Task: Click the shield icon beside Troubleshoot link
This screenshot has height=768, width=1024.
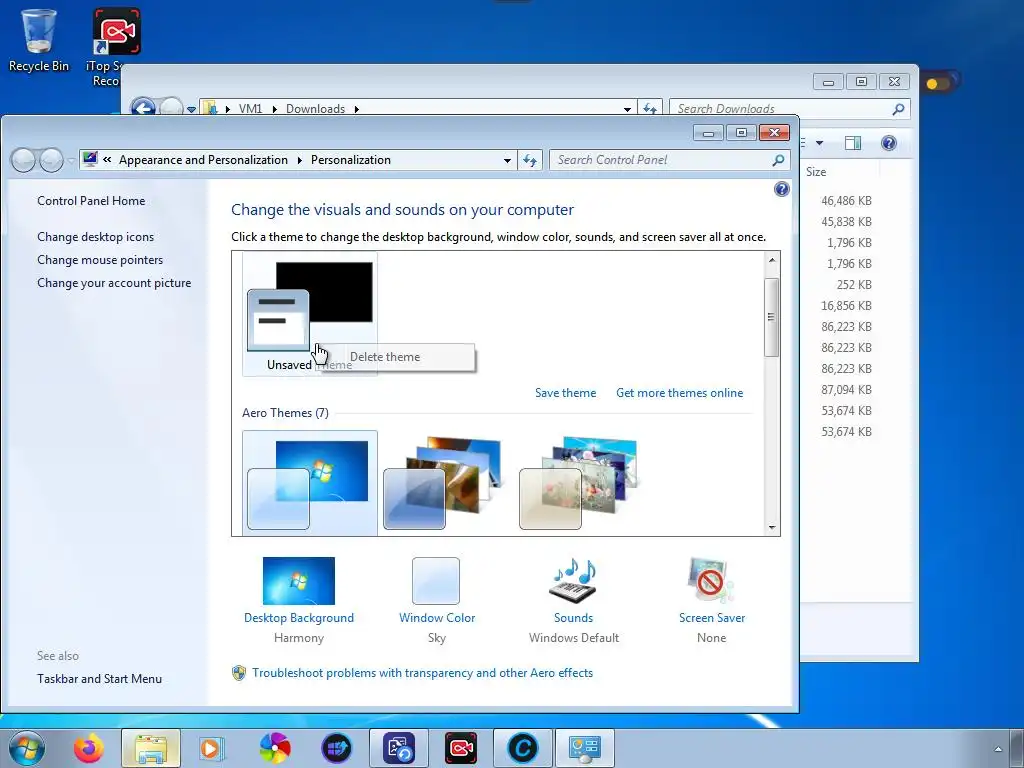Action: click(239, 673)
